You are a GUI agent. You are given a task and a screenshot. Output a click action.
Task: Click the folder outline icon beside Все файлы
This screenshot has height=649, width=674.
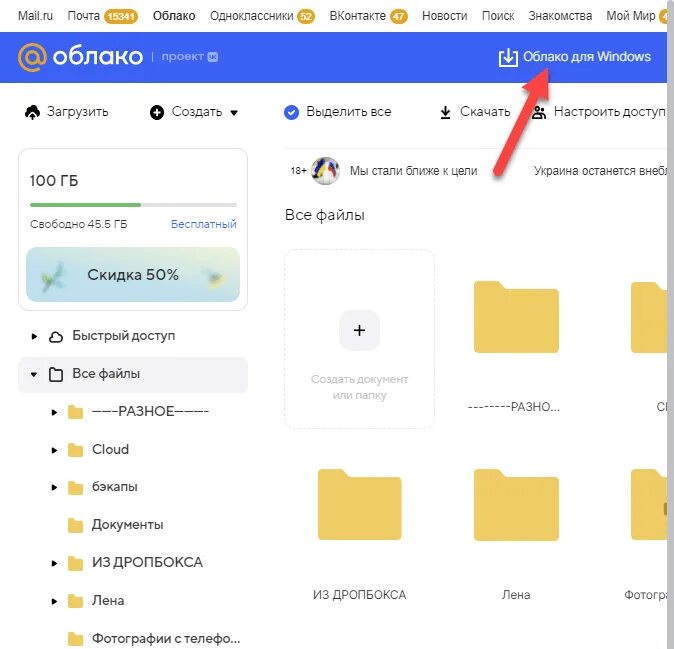(x=56, y=374)
